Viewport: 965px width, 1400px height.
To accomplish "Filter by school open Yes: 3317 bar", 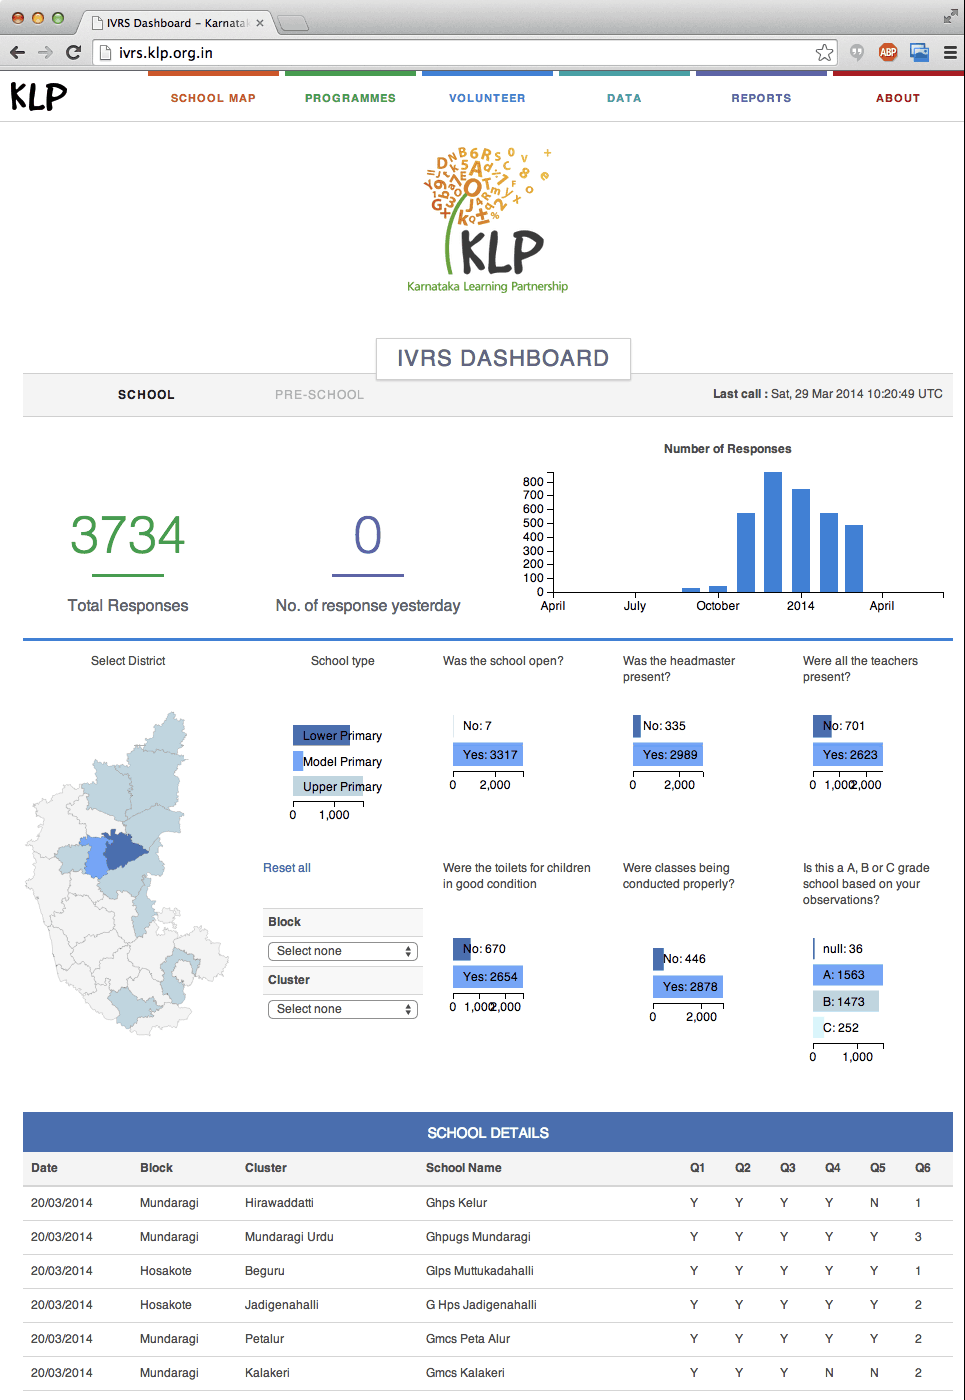I will coord(488,755).
